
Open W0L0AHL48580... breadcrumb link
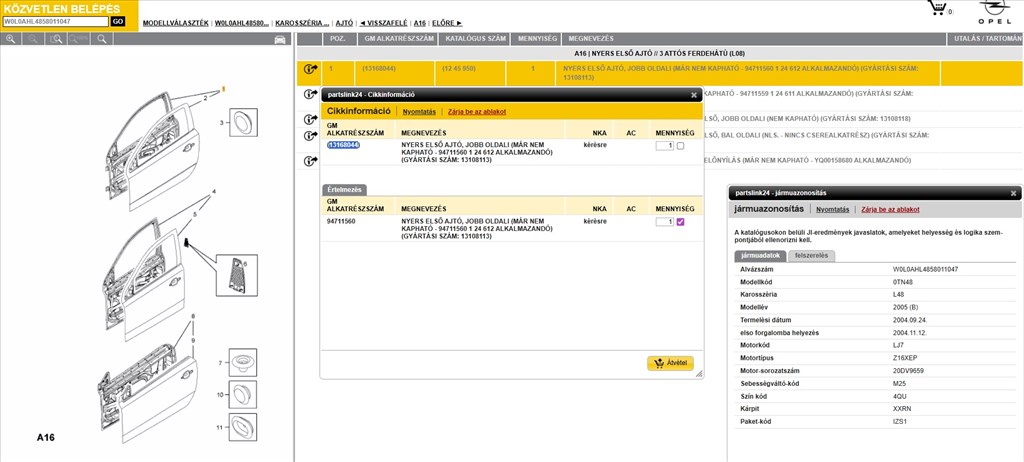click(x=242, y=23)
